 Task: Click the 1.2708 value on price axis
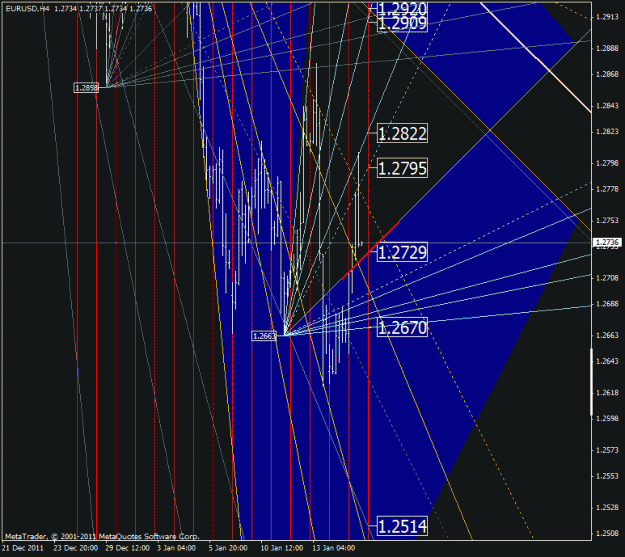point(607,278)
